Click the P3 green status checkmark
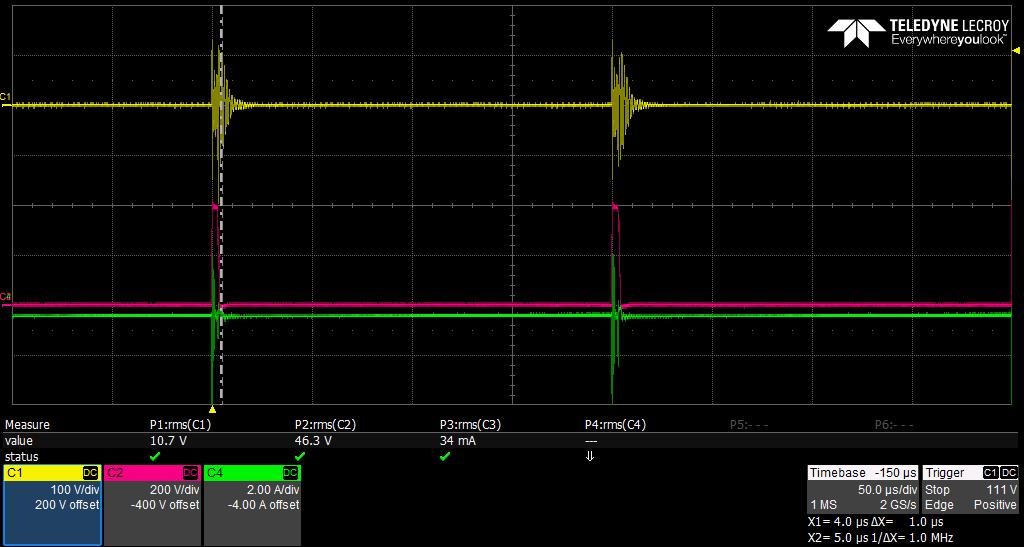1024x547 pixels. click(x=445, y=456)
